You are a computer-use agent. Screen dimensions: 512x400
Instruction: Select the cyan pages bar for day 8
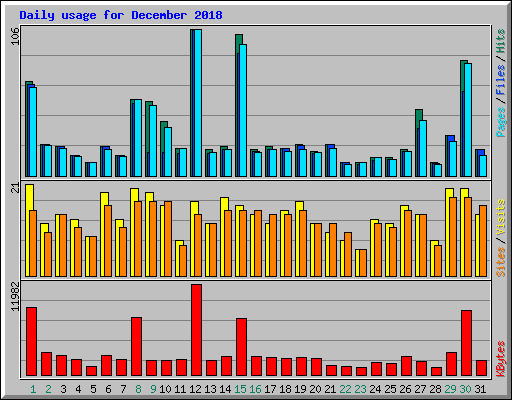138,138
